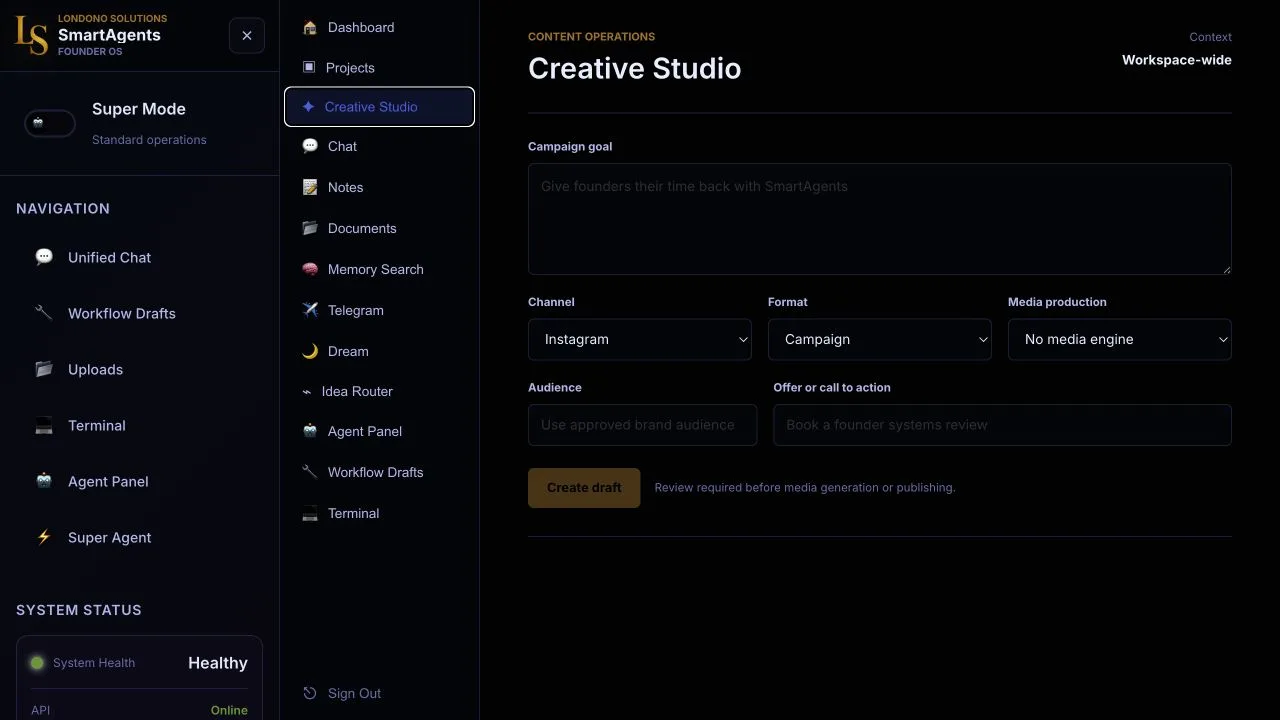Viewport: 1280px width, 720px height.
Task: Click the robot icon beside left Agent Panel
Action: 44,481
